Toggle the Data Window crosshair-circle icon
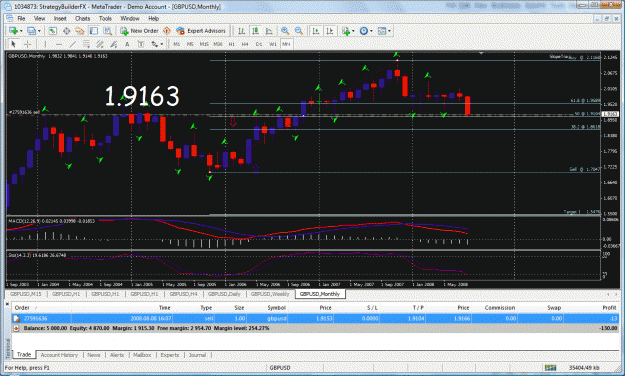This screenshot has width=625, height=376. (x=67, y=31)
